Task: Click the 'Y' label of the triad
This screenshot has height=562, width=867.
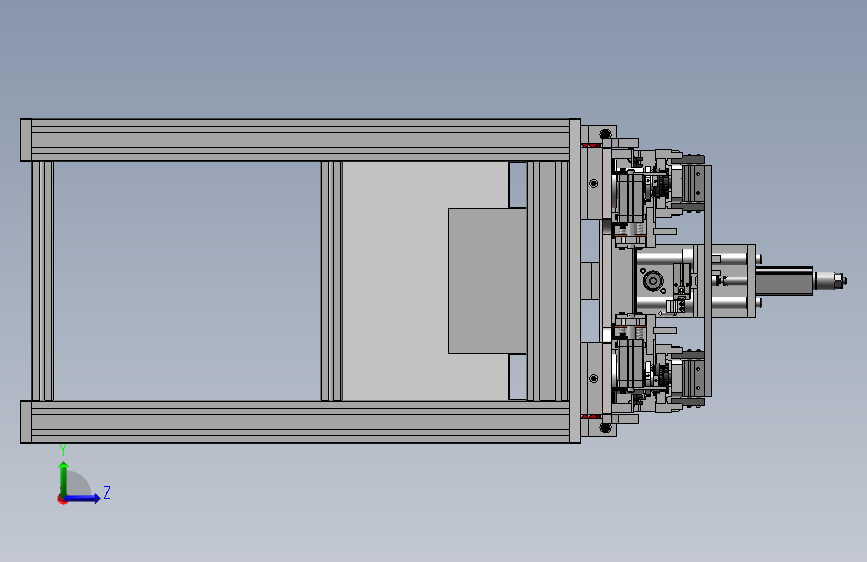Action: click(63, 450)
